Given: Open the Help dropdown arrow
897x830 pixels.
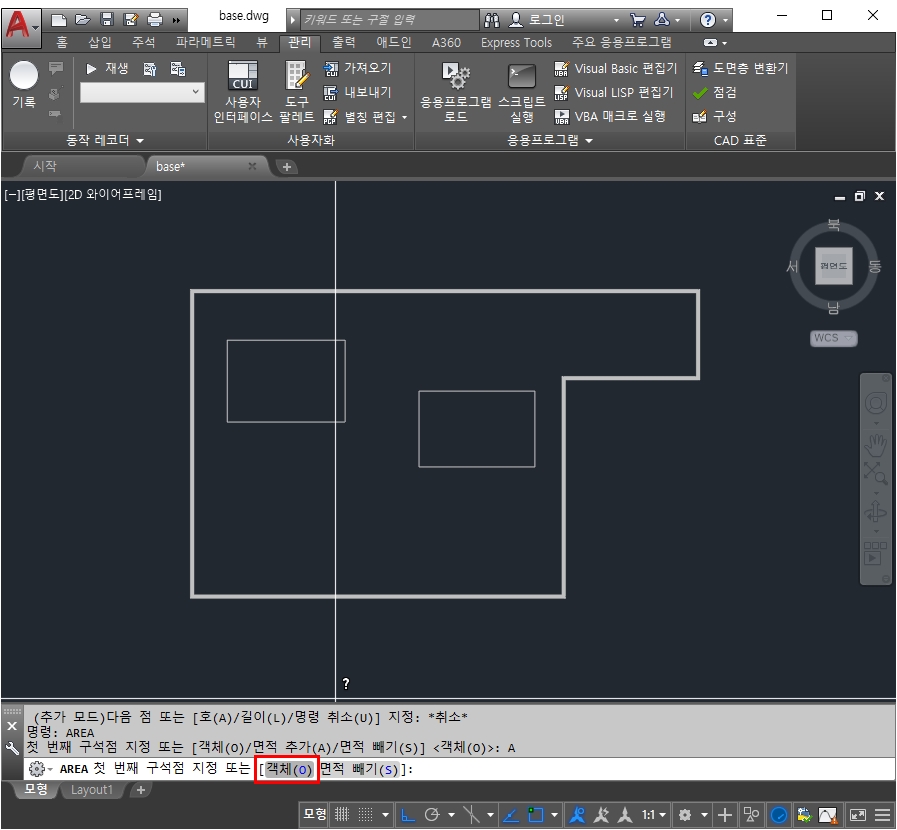Looking at the screenshot, I should click(725, 21).
